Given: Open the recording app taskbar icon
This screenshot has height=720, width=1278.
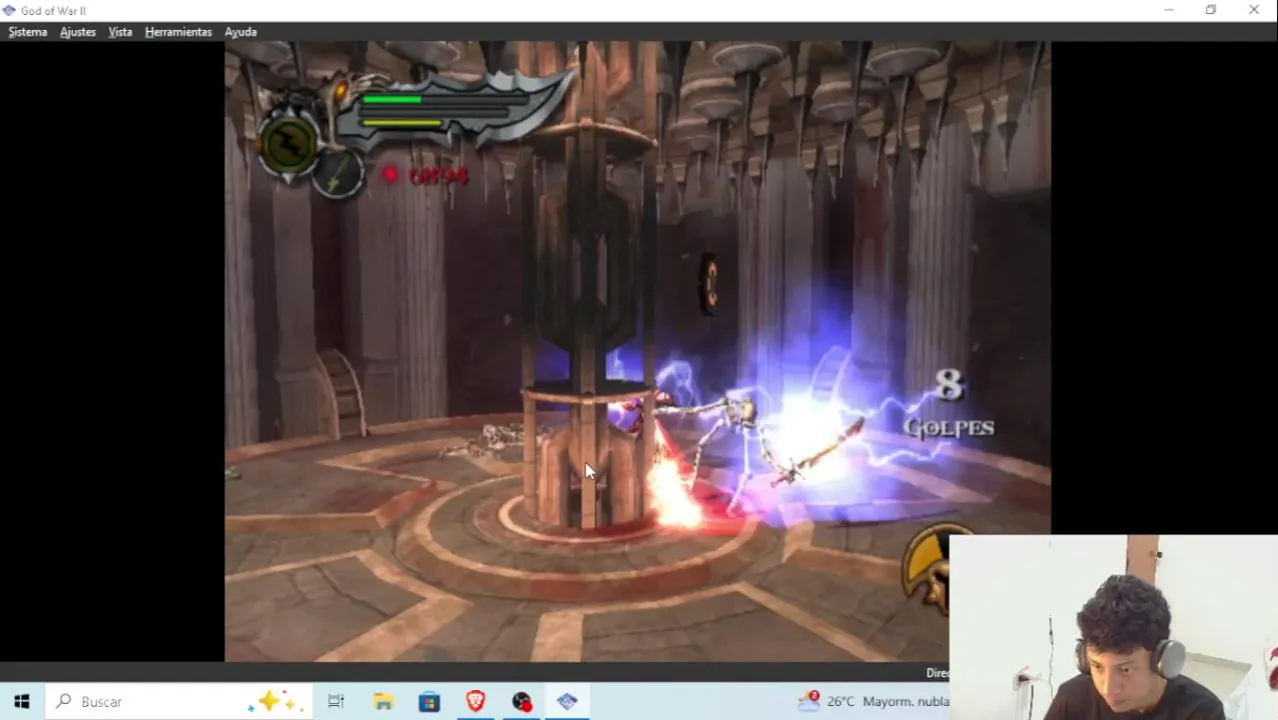Looking at the screenshot, I should click(522, 702).
